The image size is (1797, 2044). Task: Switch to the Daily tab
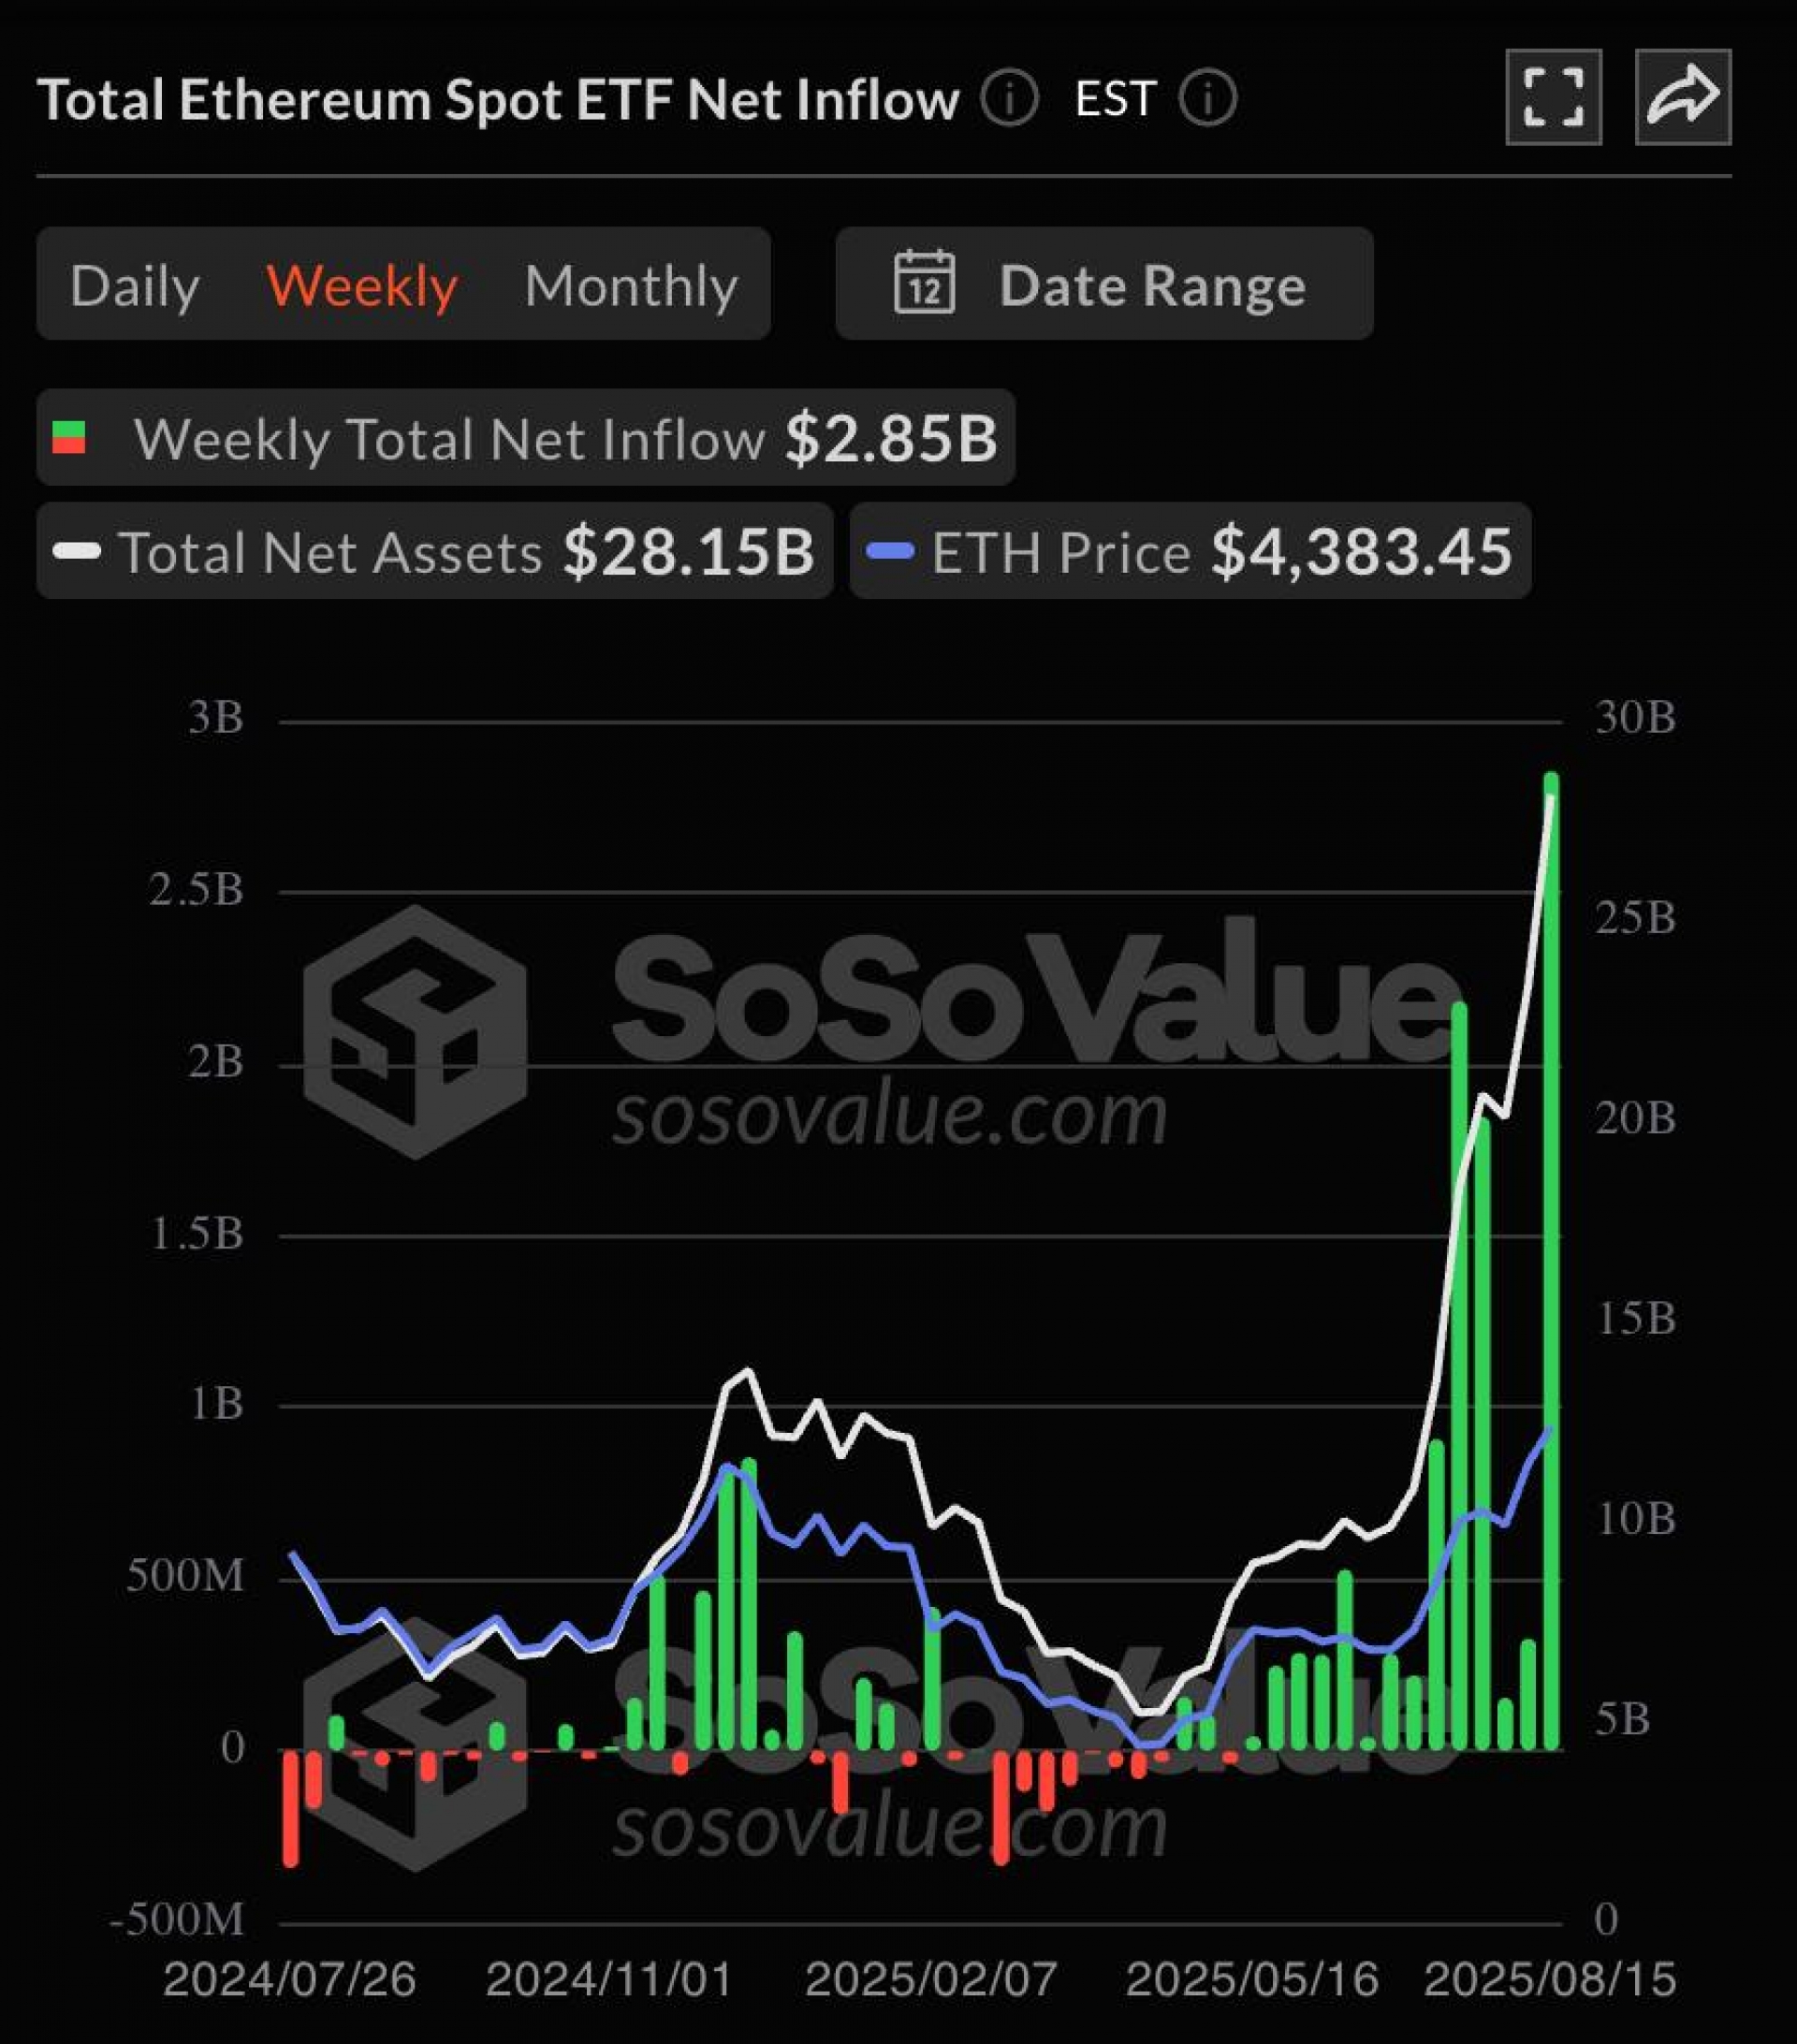pyautogui.click(x=135, y=285)
